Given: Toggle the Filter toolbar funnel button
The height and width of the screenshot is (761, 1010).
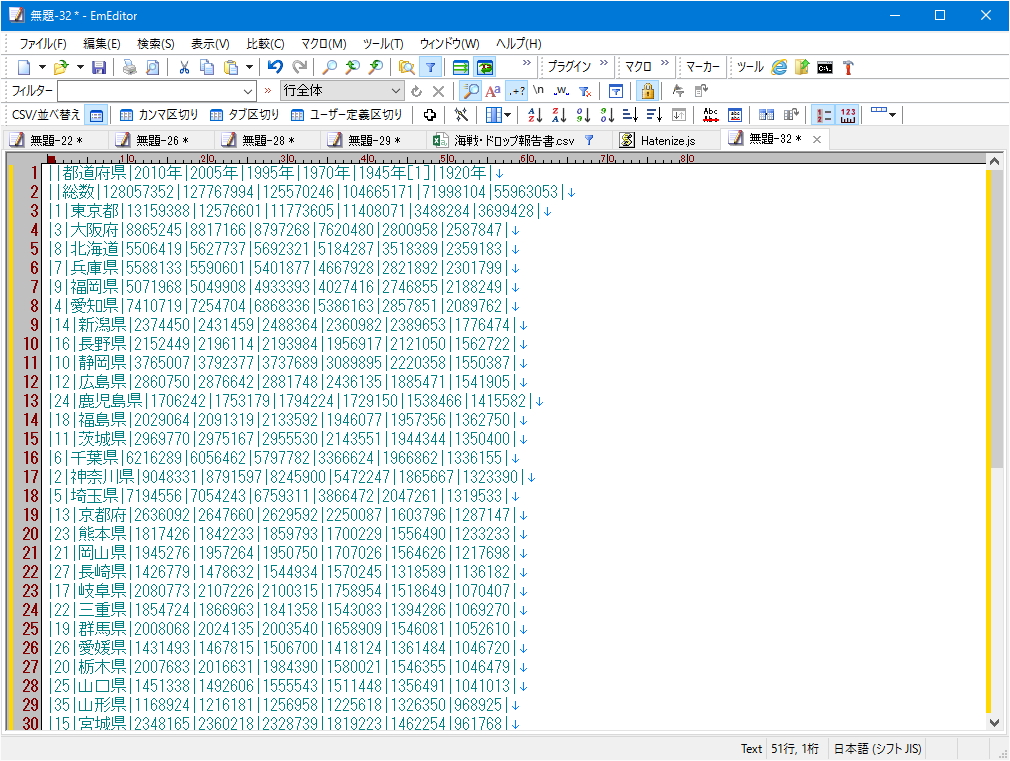Looking at the screenshot, I should (x=430, y=67).
